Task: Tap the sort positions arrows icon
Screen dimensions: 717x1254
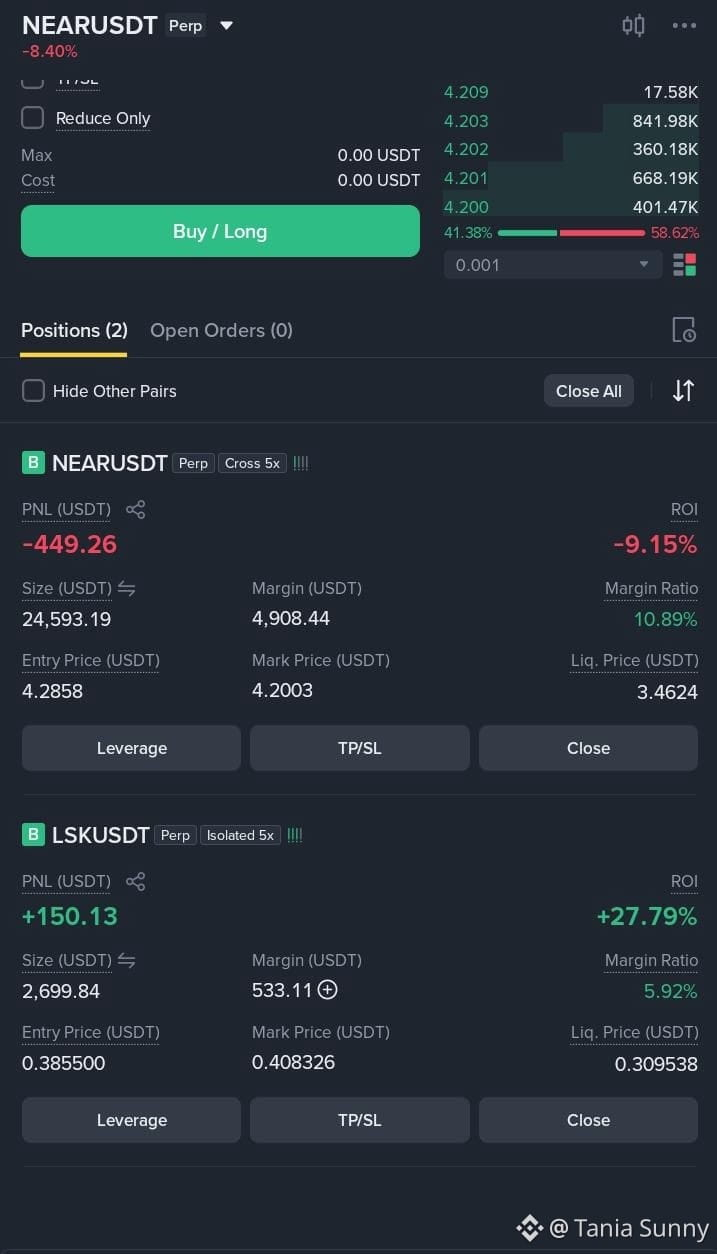Action: point(683,391)
